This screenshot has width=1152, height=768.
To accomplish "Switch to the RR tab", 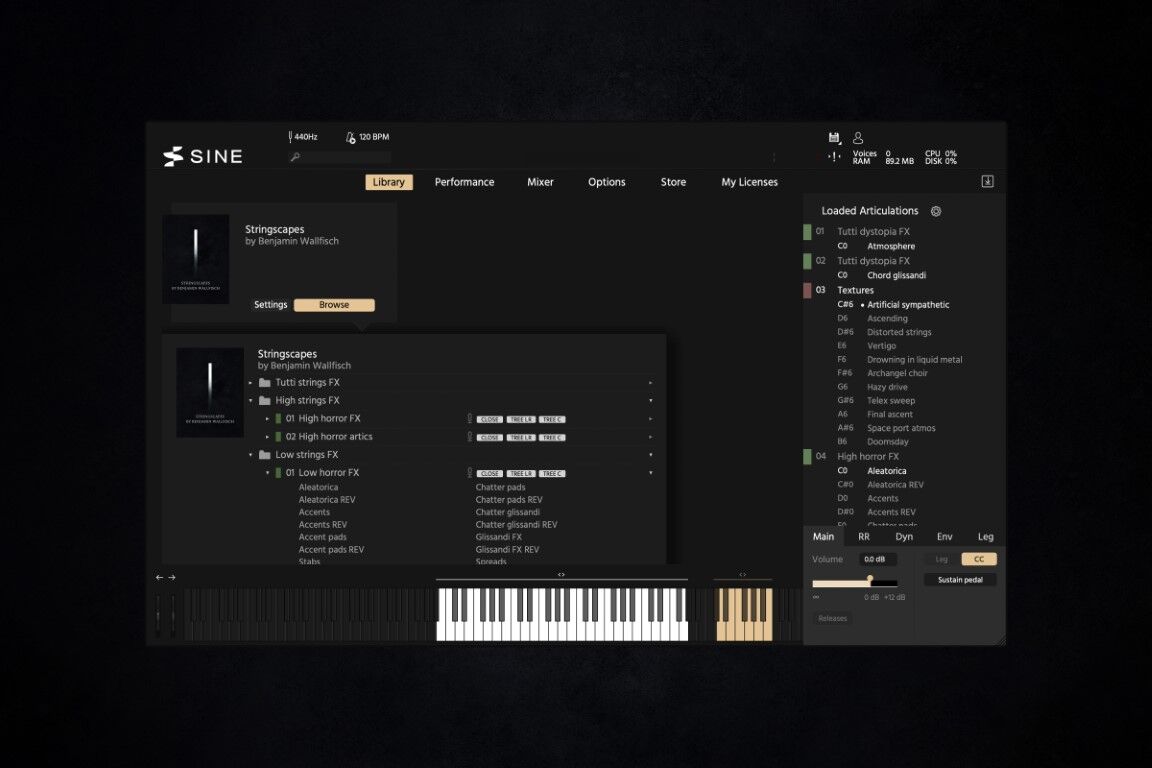I will click(x=864, y=536).
